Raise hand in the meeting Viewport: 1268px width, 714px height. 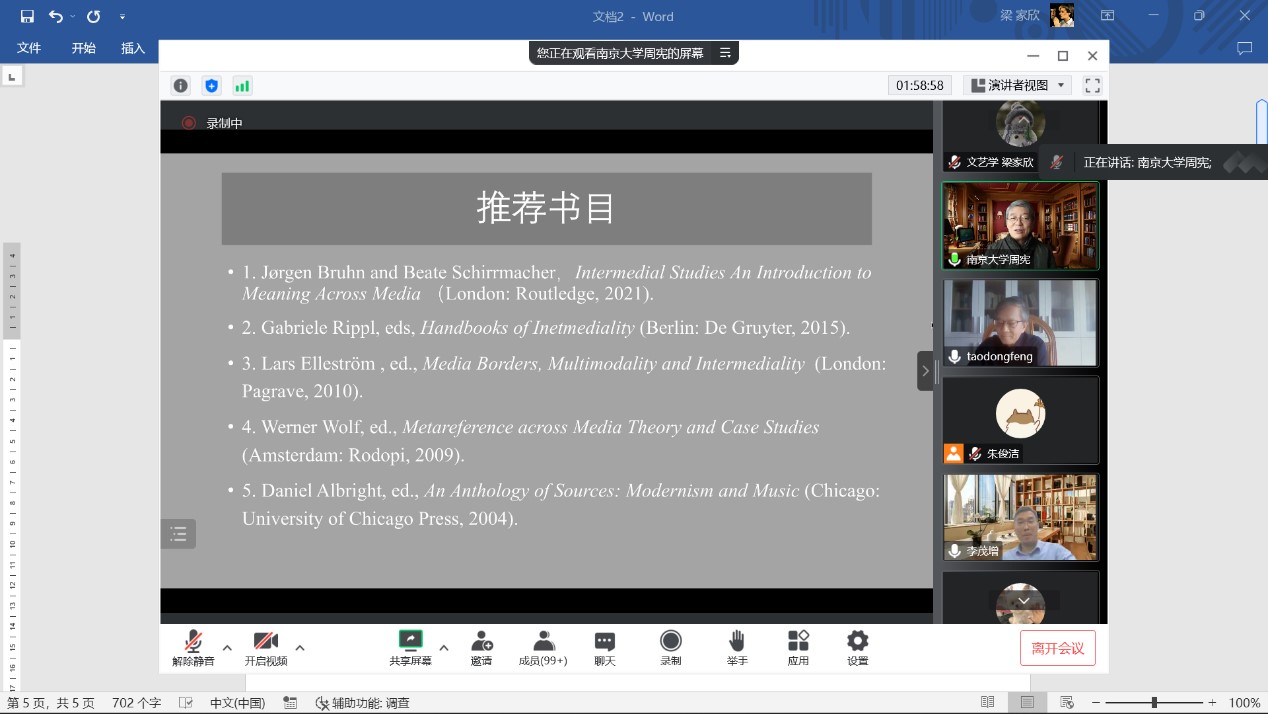point(737,647)
